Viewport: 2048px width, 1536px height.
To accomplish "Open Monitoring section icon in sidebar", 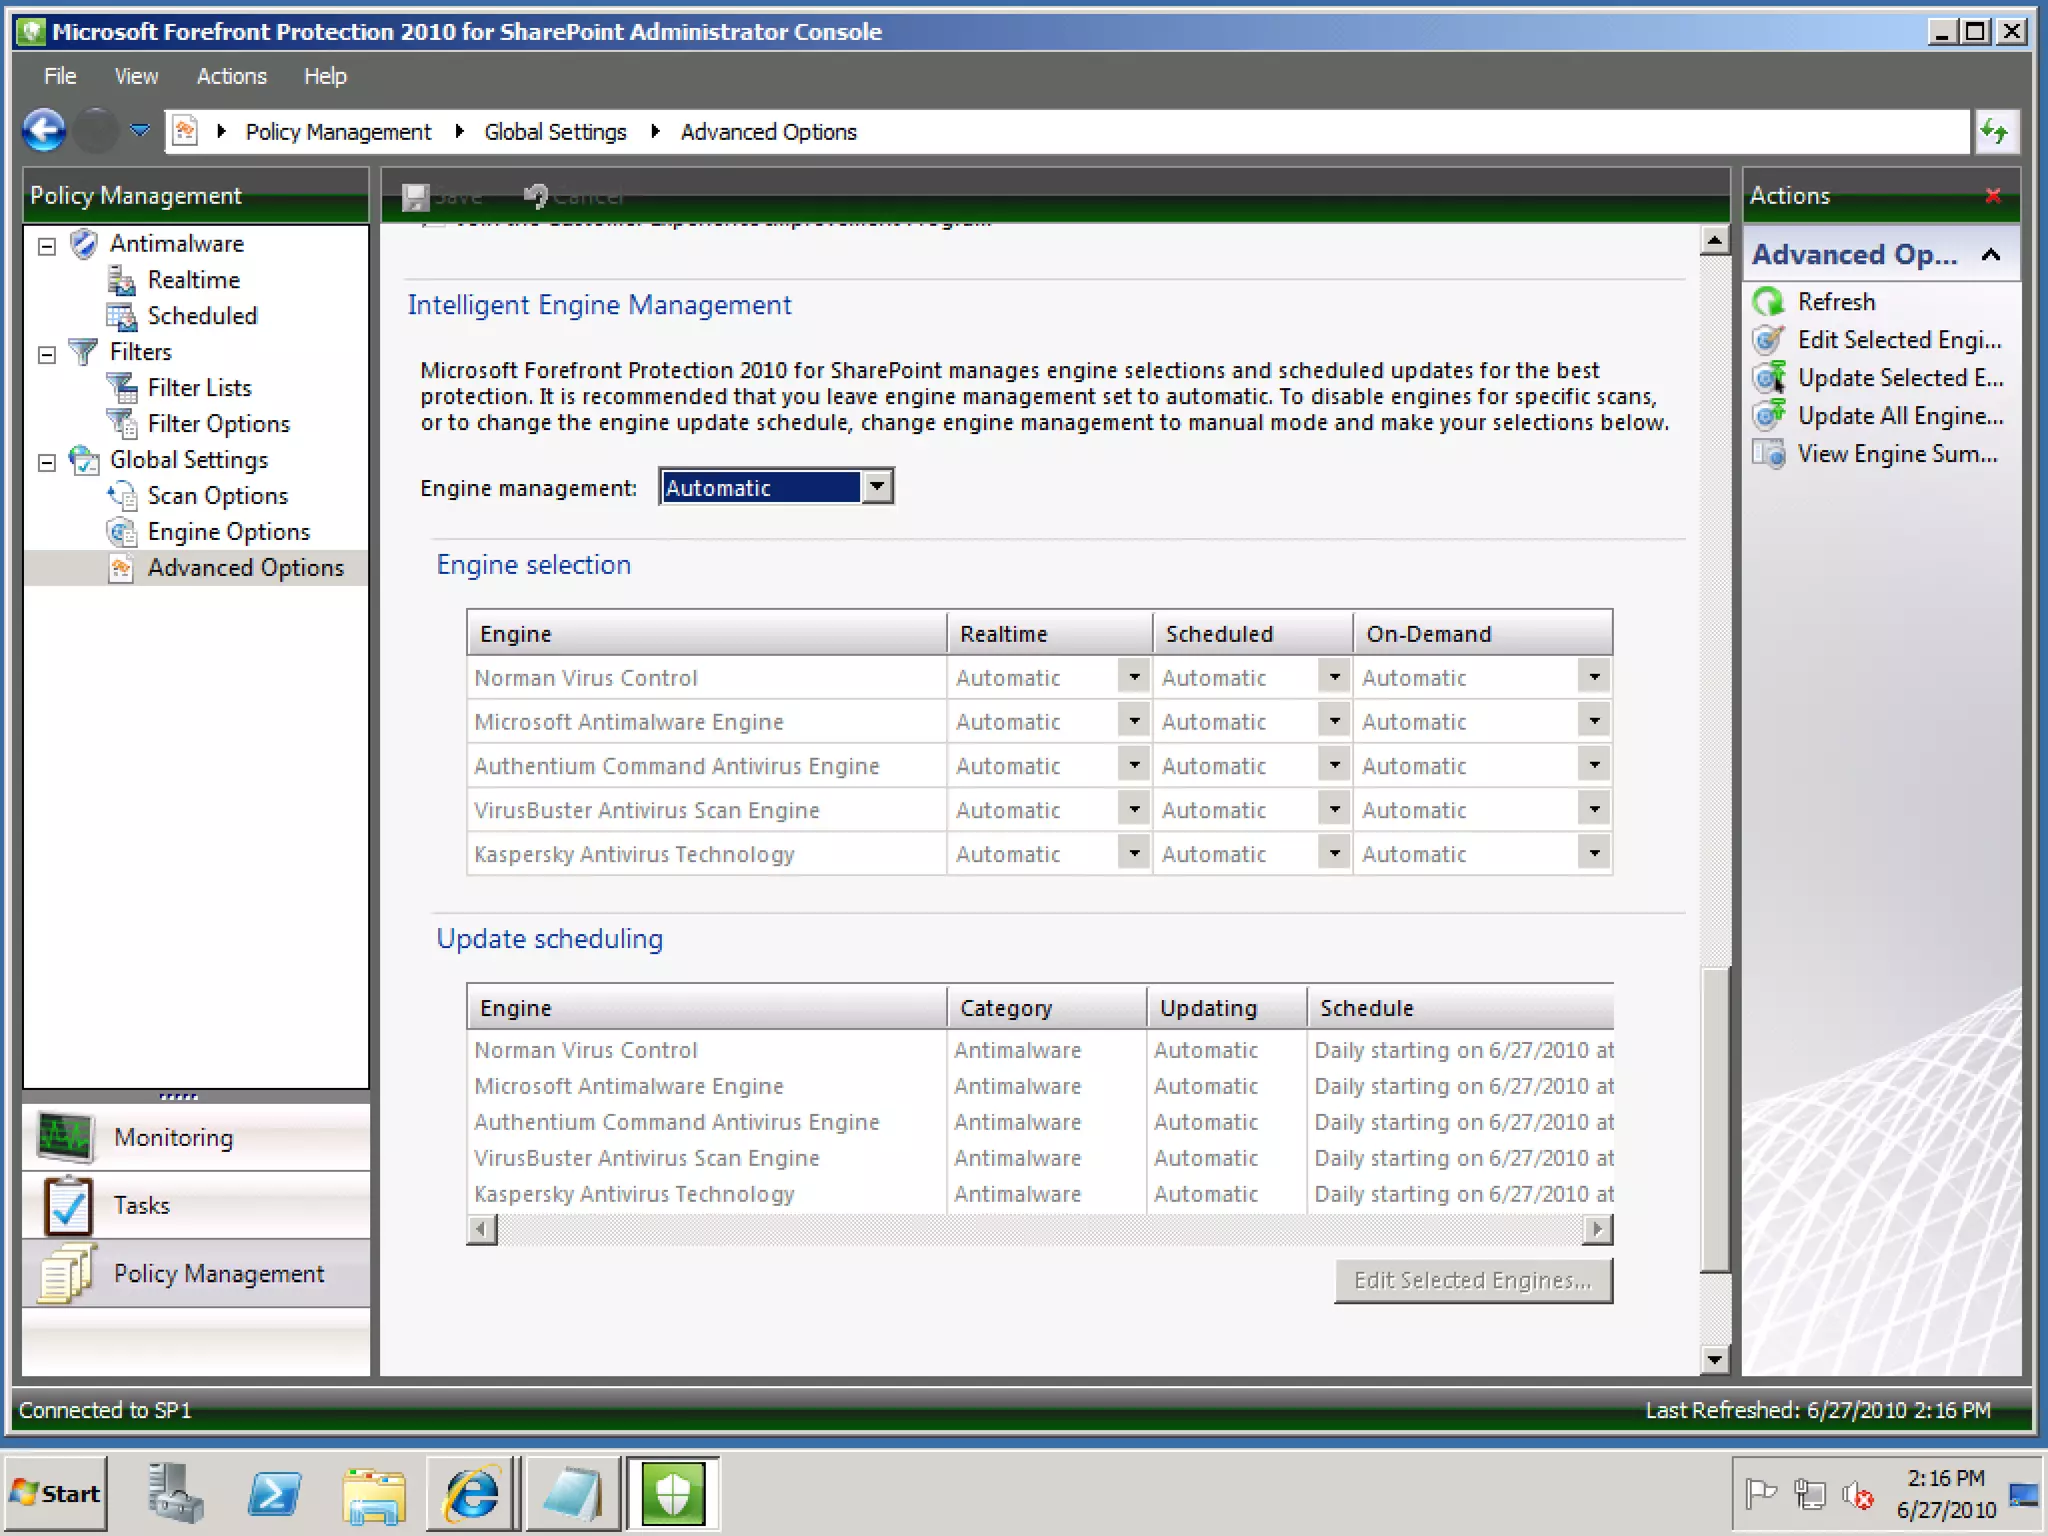I will tap(66, 1137).
